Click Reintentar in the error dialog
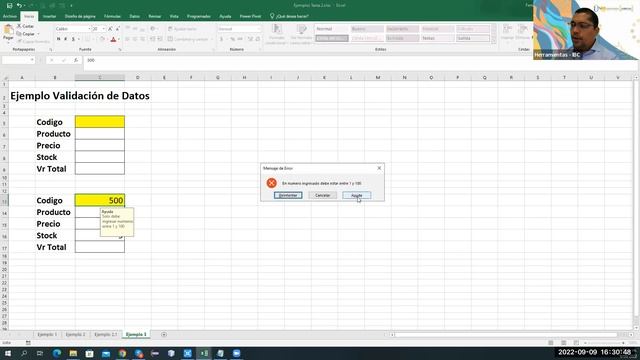The image size is (640, 360). (288, 196)
